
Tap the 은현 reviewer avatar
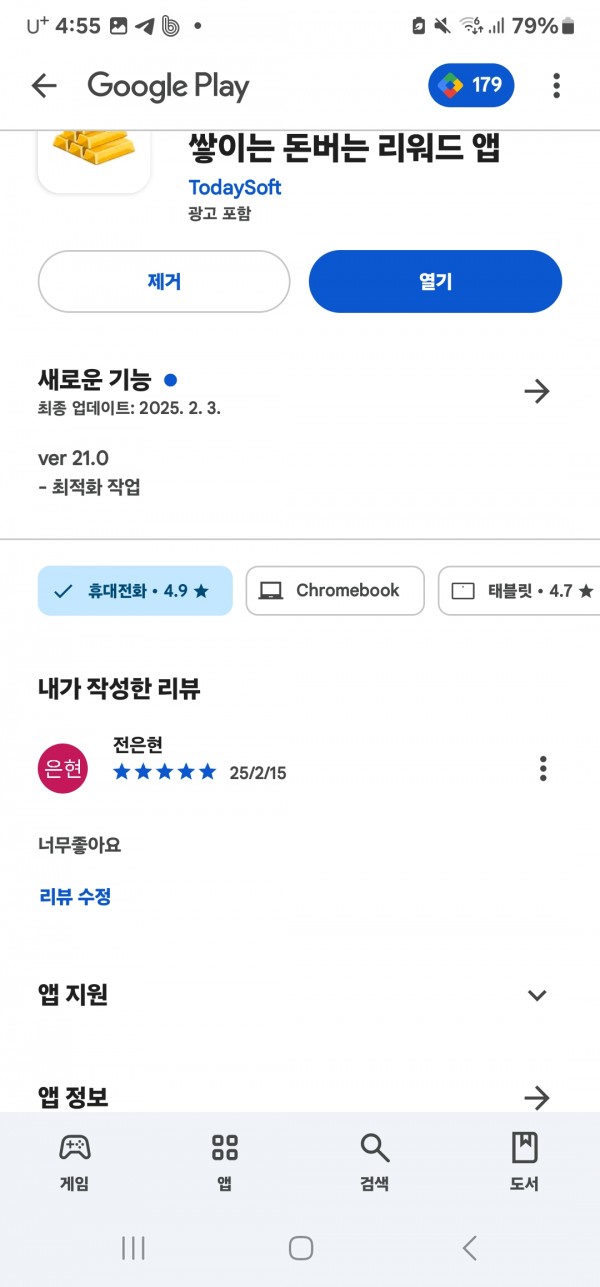(62, 768)
